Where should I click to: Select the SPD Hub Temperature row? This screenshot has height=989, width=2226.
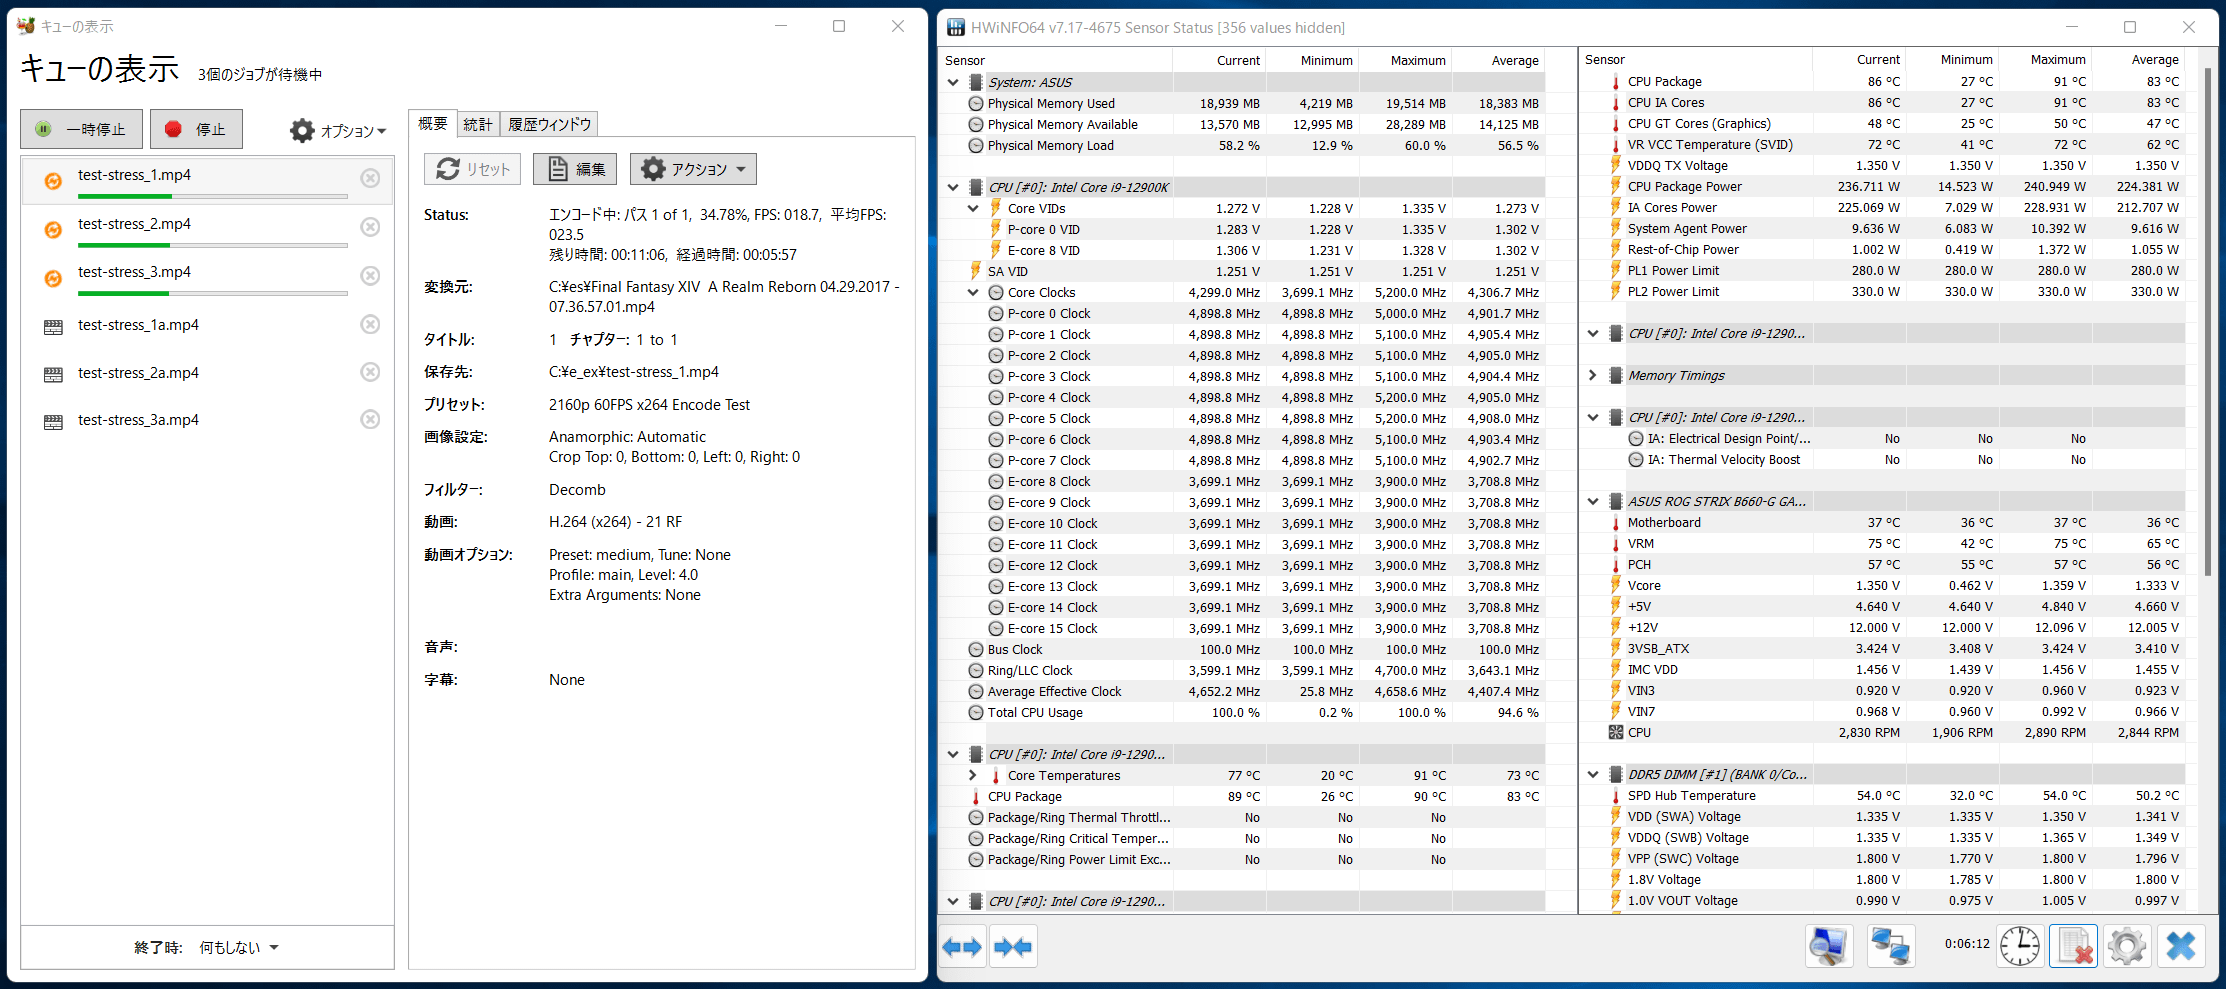pos(1884,795)
